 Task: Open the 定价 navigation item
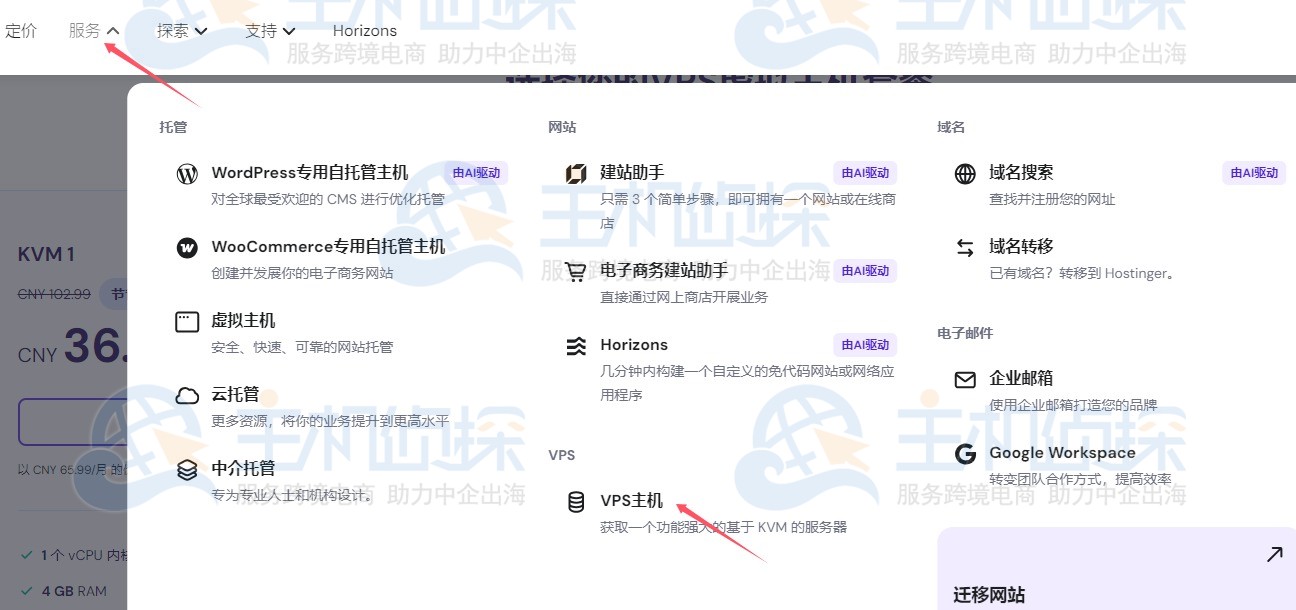[21, 31]
